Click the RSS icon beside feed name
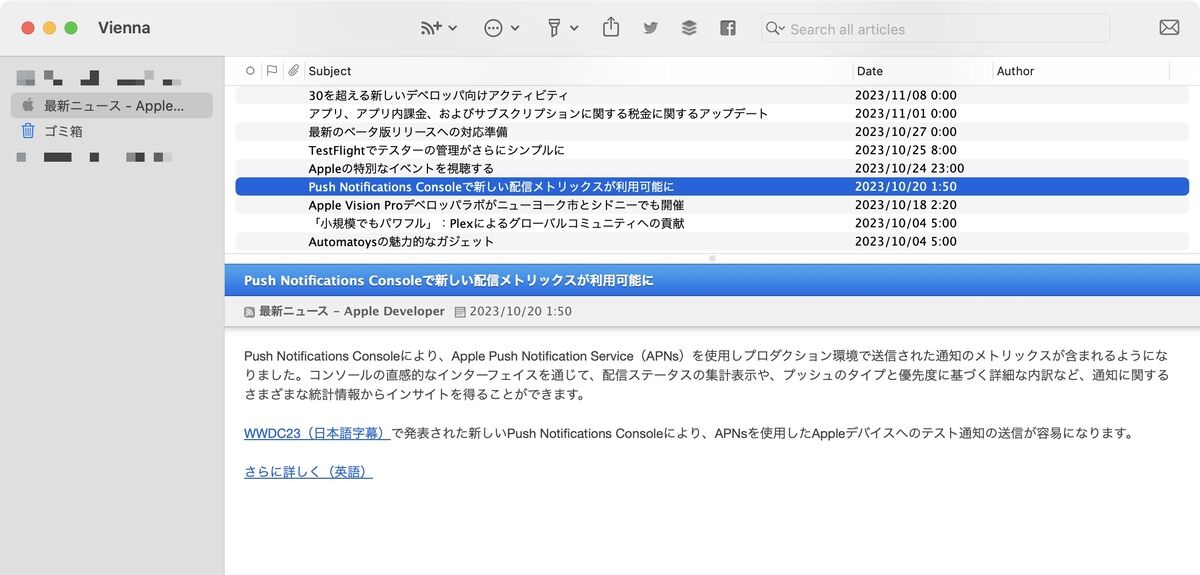The height and width of the screenshot is (575, 1200). click(250, 312)
